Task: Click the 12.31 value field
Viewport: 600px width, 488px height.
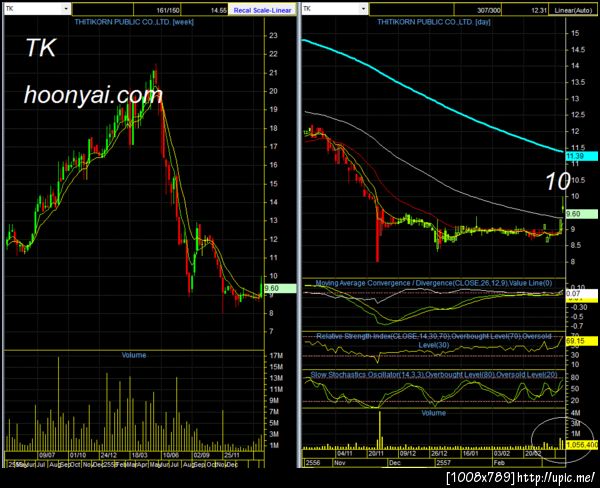Action: [x=525, y=10]
